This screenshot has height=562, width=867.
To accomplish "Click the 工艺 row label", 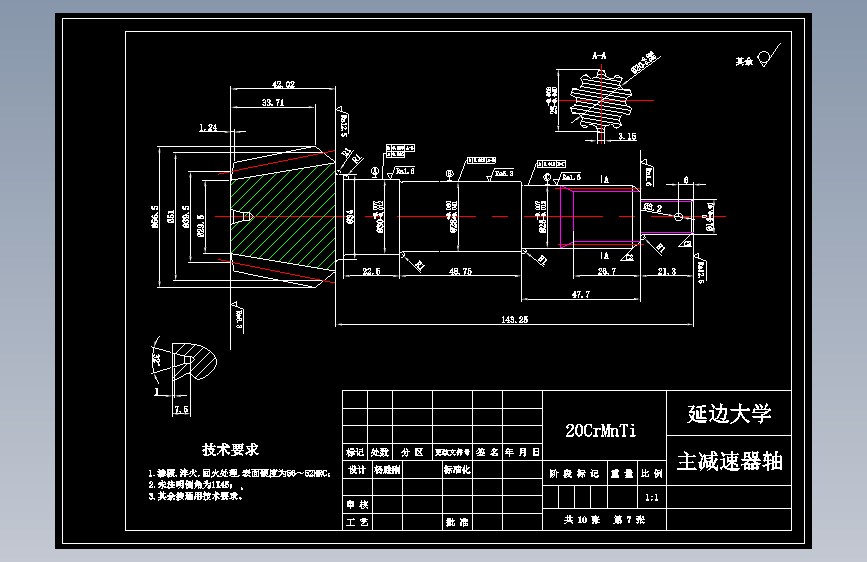I will (357, 522).
